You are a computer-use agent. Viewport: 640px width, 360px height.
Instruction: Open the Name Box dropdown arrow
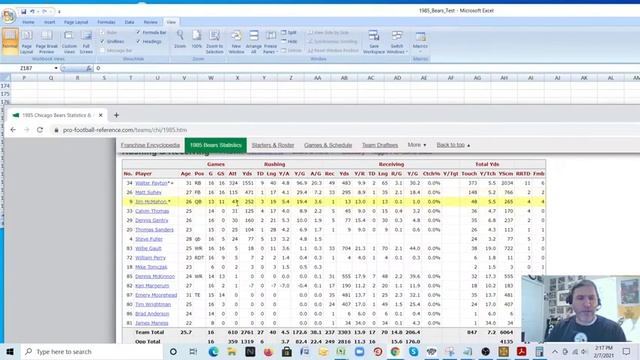coord(56,68)
